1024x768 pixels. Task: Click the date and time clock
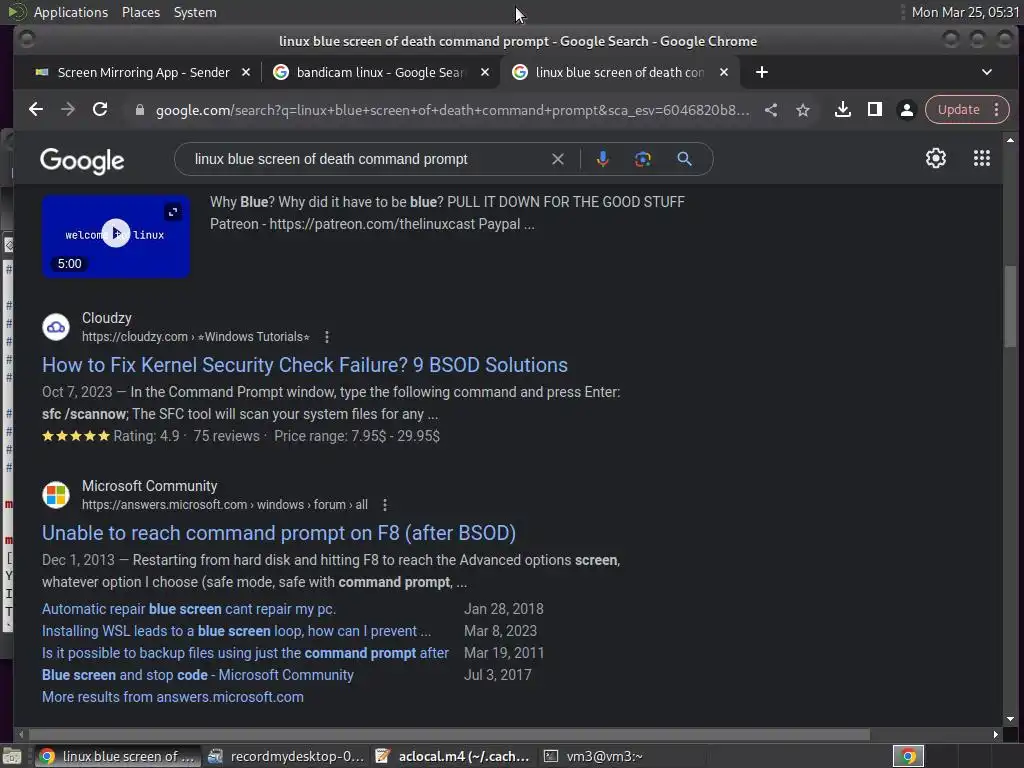pyautogui.click(x=965, y=12)
